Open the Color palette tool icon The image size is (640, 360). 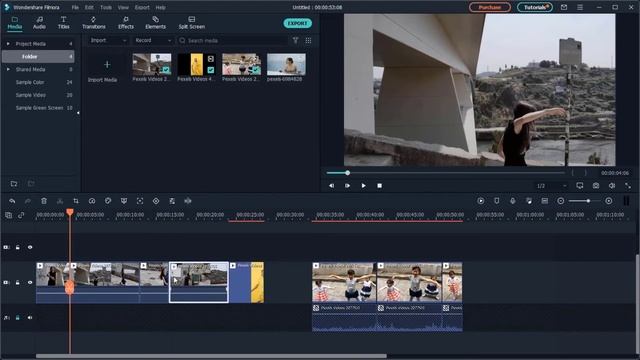coord(108,201)
